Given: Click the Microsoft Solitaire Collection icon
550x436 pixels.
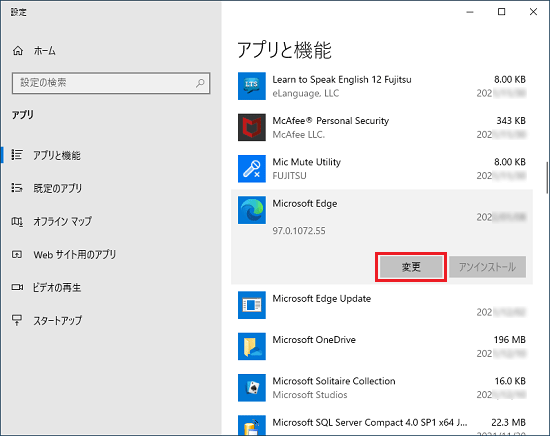Looking at the screenshot, I should pos(252,388).
